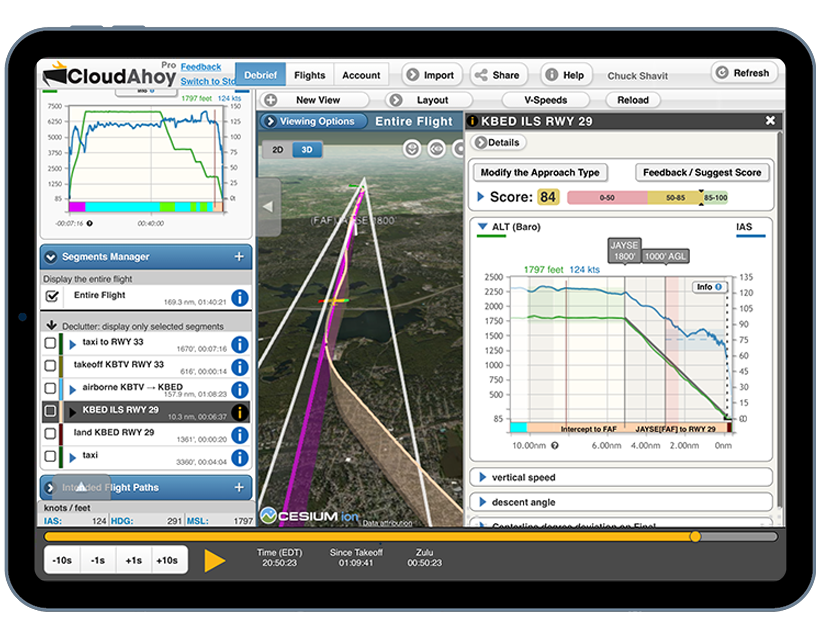Click info icon on KBED ILS RWY 29 title
Screen dimensions: 821x638
472,122
